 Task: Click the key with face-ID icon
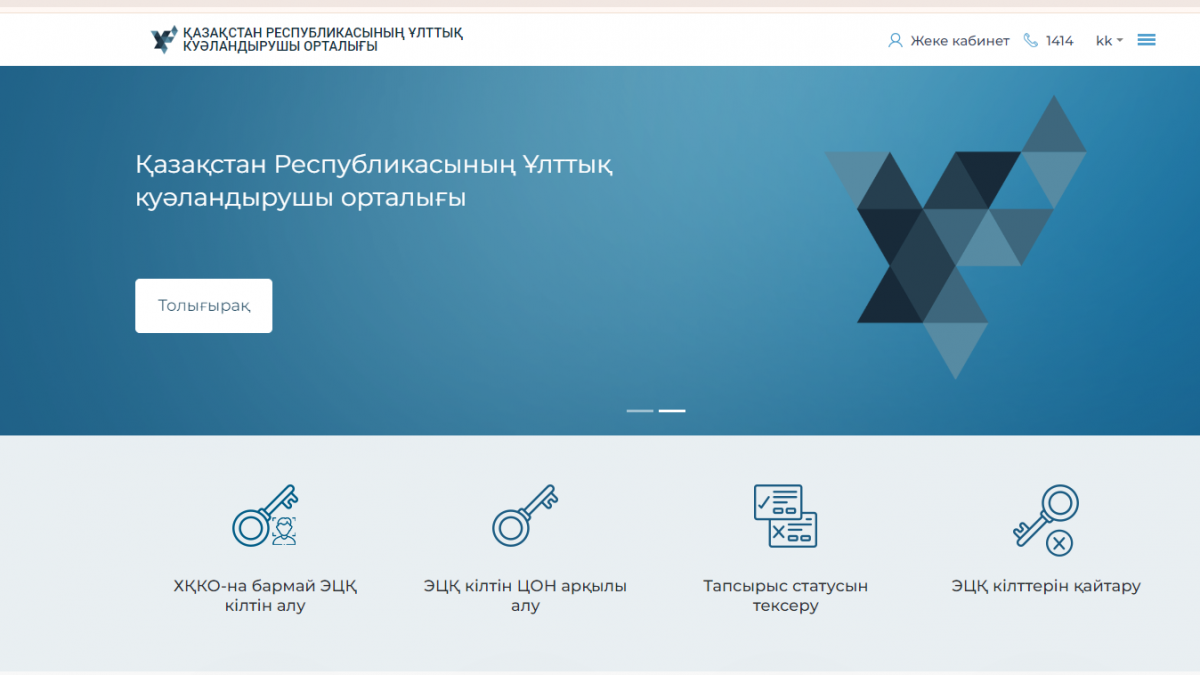coord(265,516)
